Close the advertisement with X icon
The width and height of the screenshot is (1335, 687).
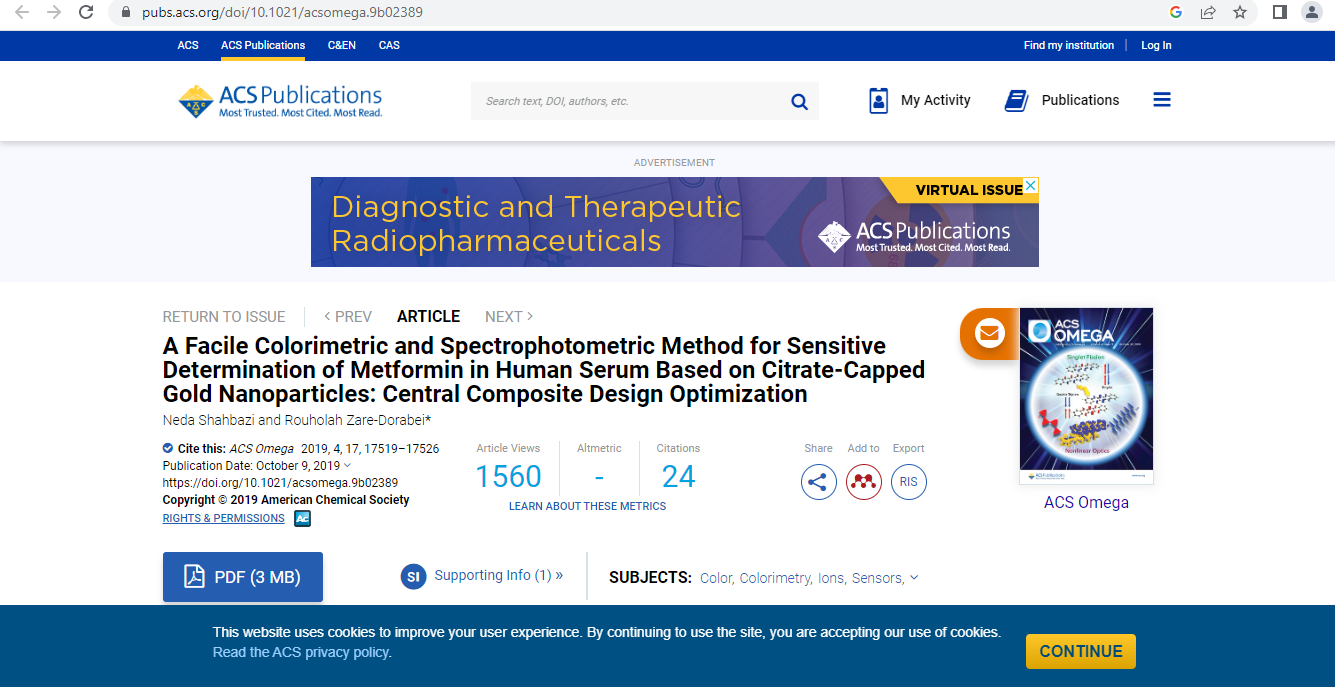pyautogui.click(x=1031, y=185)
